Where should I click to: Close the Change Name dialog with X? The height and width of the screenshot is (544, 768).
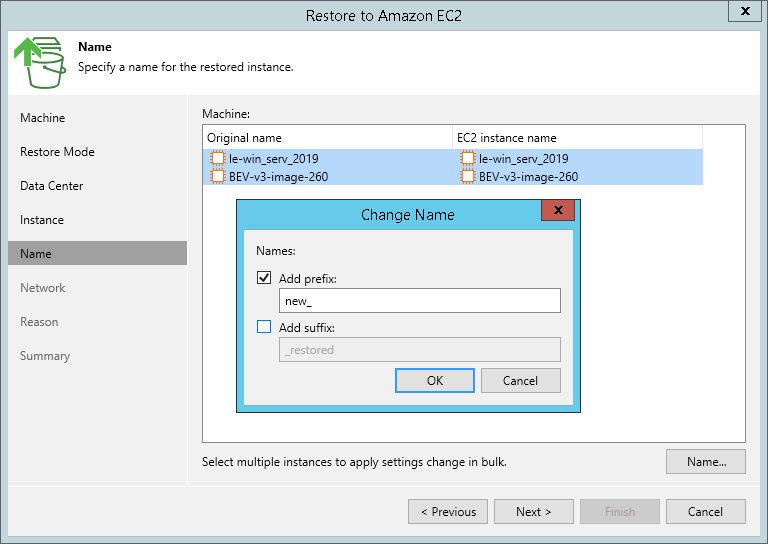(x=558, y=210)
